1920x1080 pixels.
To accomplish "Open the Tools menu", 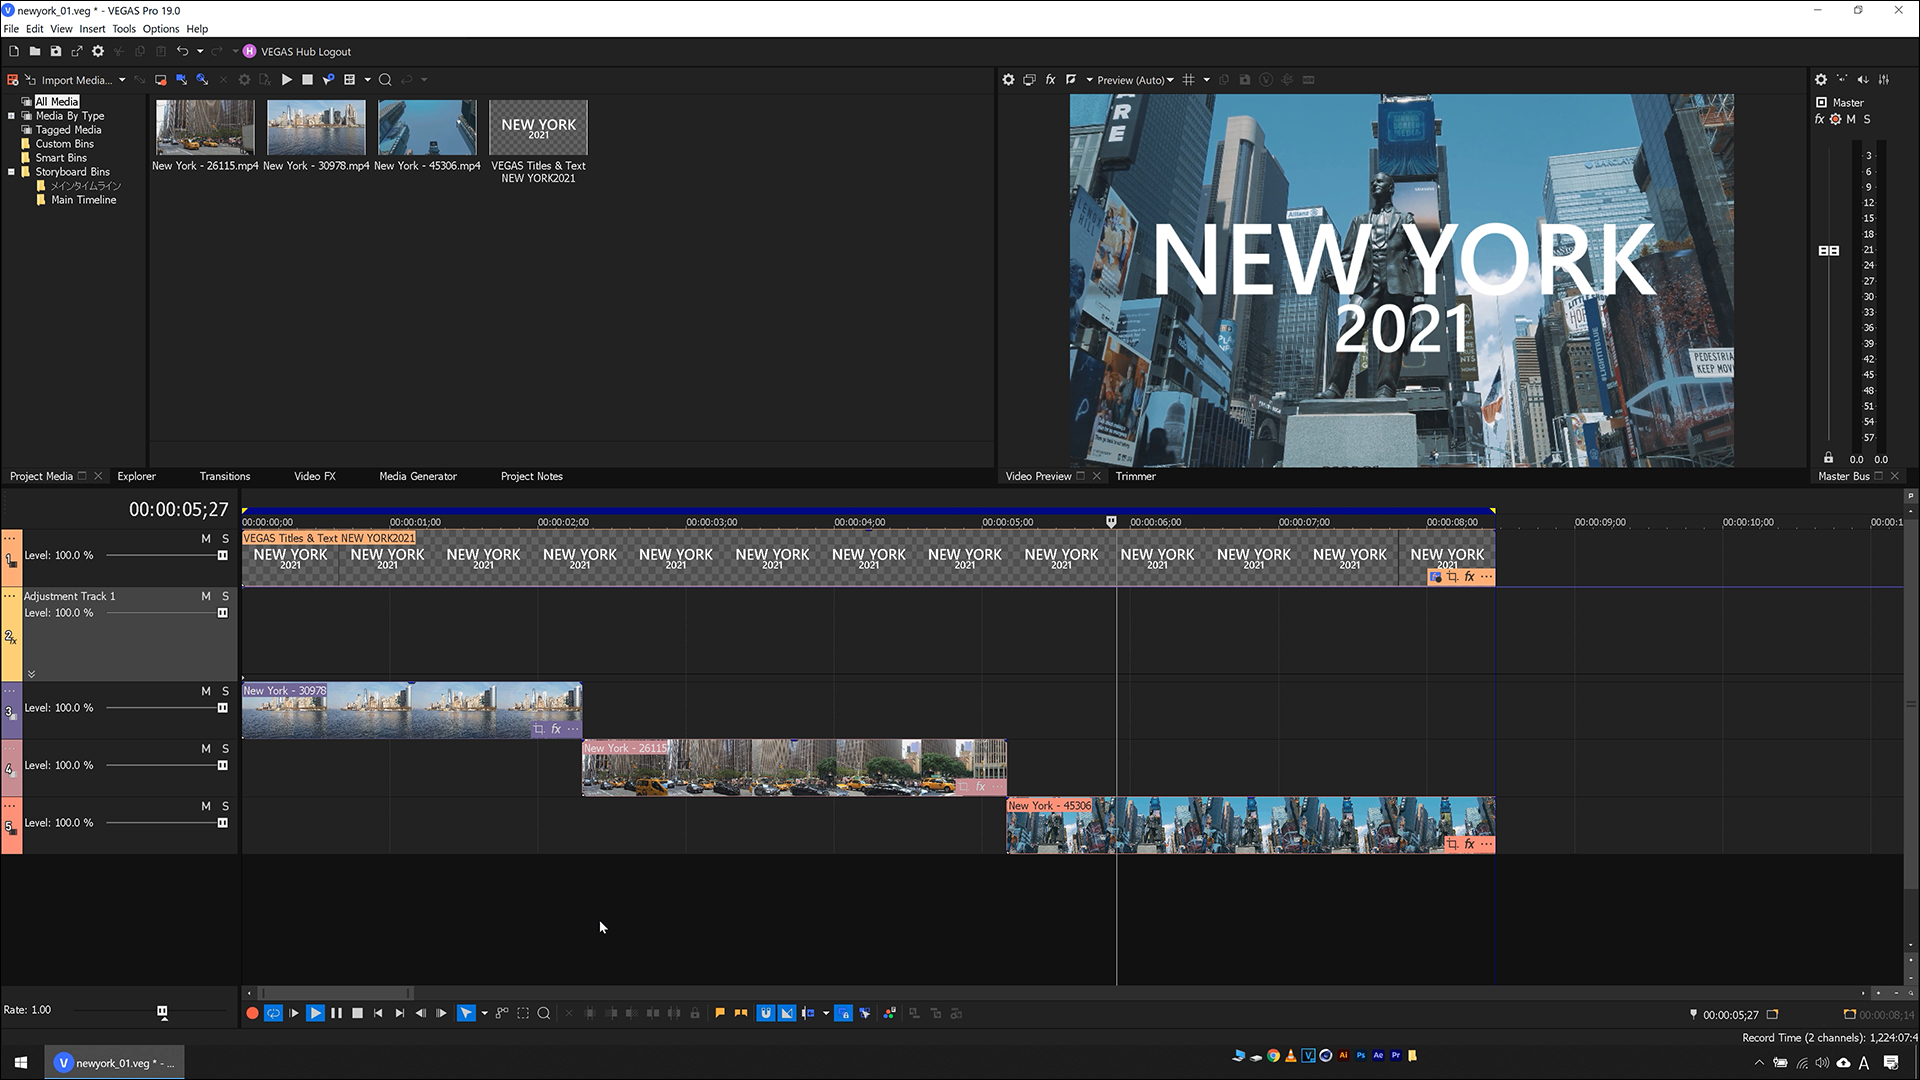I will [x=124, y=29].
